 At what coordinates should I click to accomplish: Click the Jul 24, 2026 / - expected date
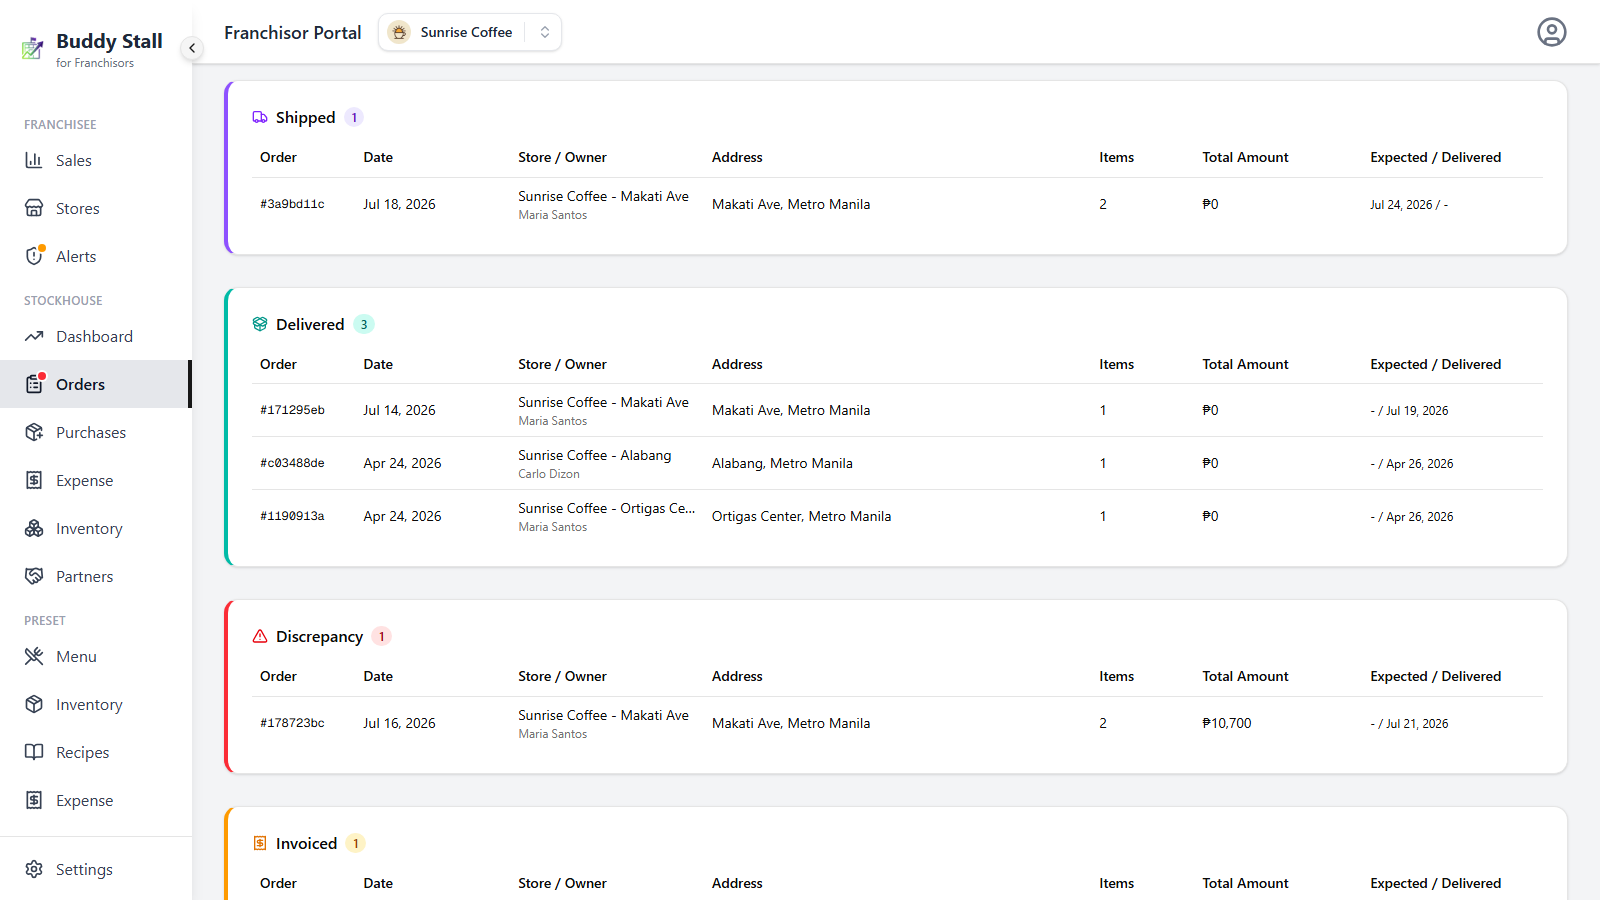click(1409, 204)
